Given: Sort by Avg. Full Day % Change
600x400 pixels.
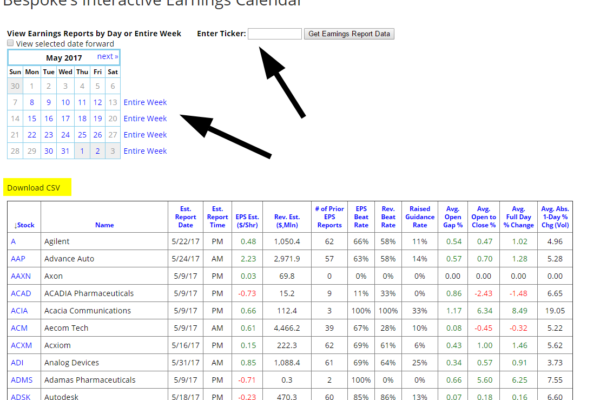Looking at the screenshot, I should tap(518, 217).
